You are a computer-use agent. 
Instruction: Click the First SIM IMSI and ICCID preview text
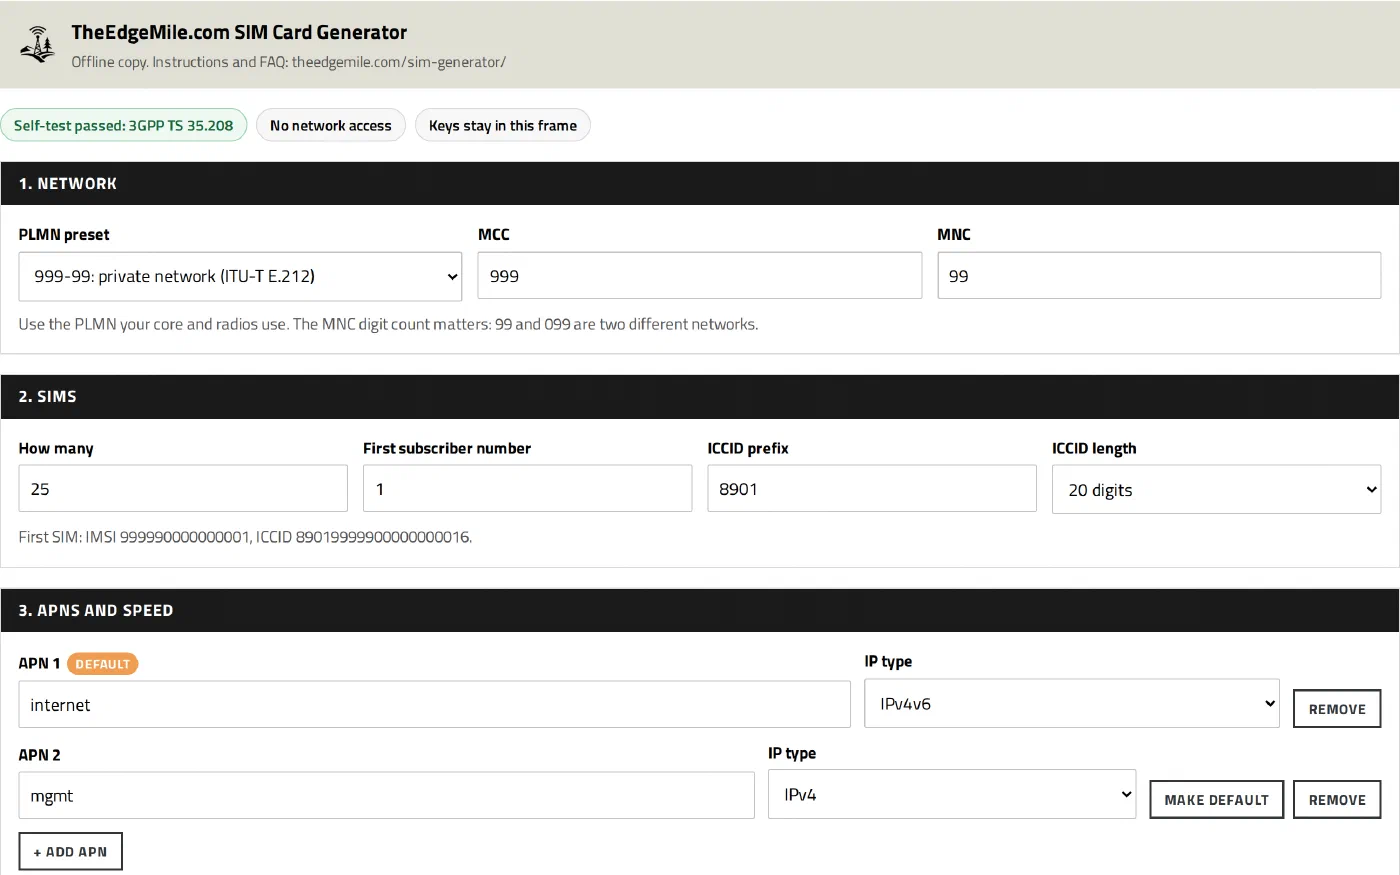point(245,537)
